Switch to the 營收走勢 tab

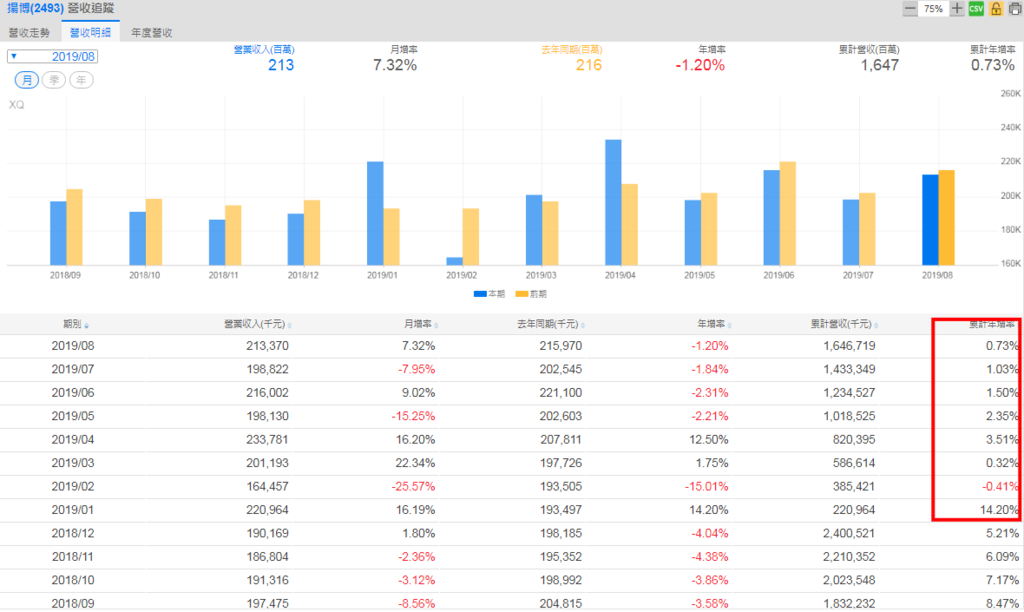pyautogui.click(x=29, y=33)
